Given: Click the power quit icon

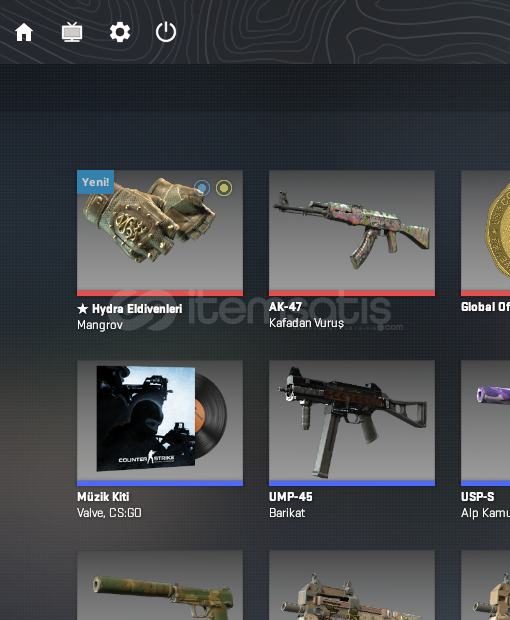Looking at the screenshot, I should pyautogui.click(x=166, y=32).
